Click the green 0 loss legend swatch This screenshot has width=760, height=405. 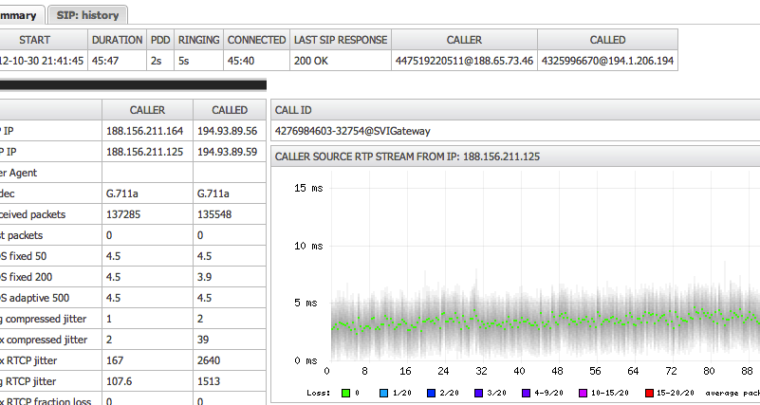(347, 392)
